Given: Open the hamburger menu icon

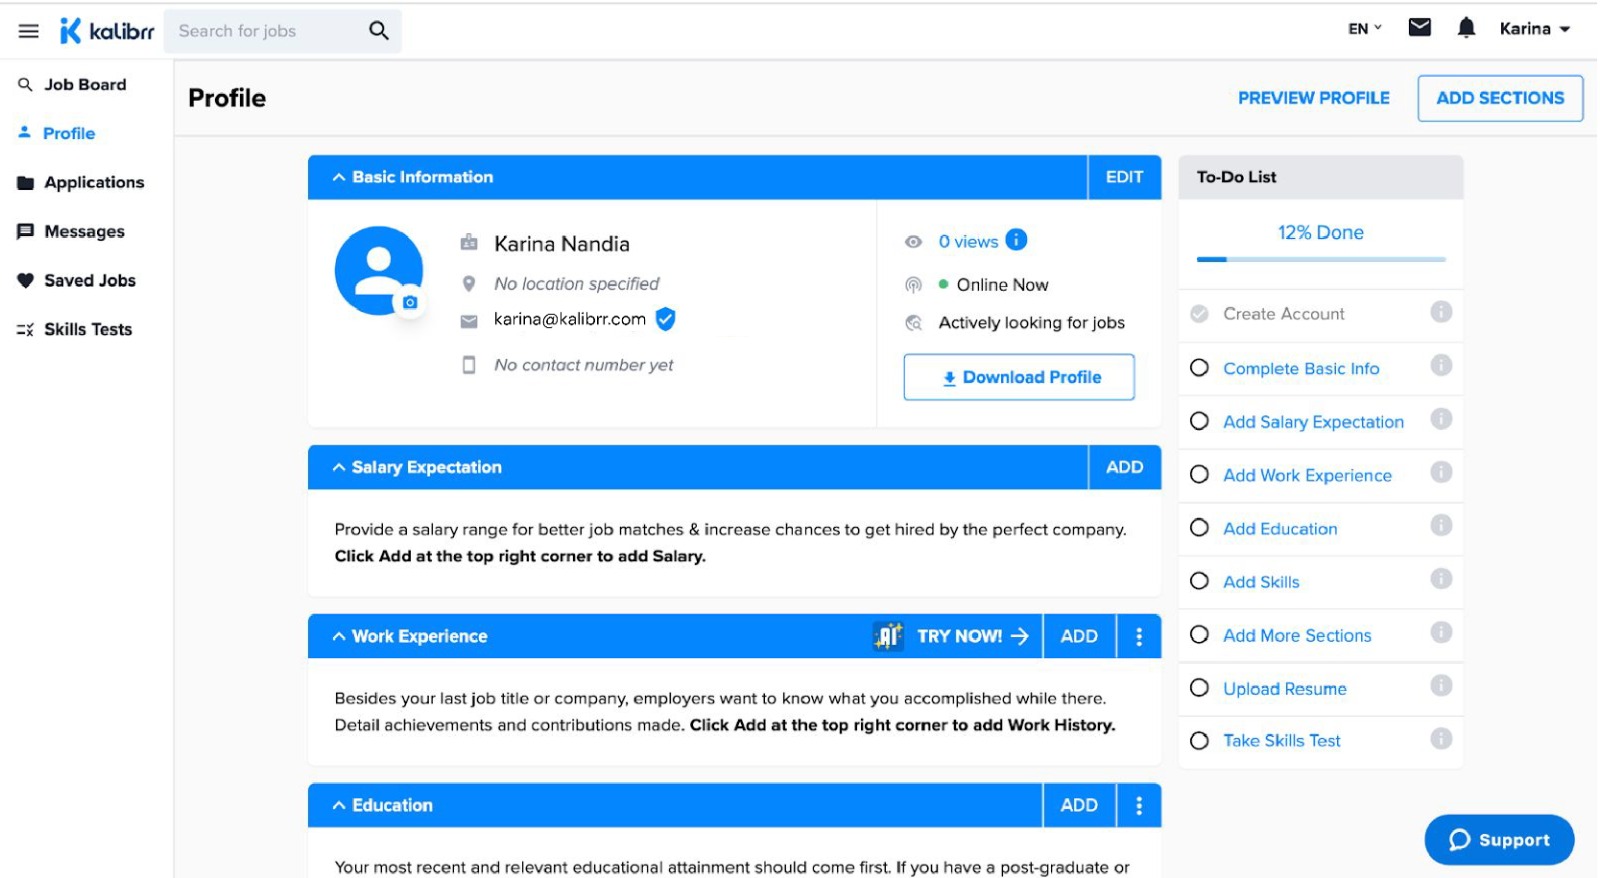Looking at the screenshot, I should (x=28, y=31).
